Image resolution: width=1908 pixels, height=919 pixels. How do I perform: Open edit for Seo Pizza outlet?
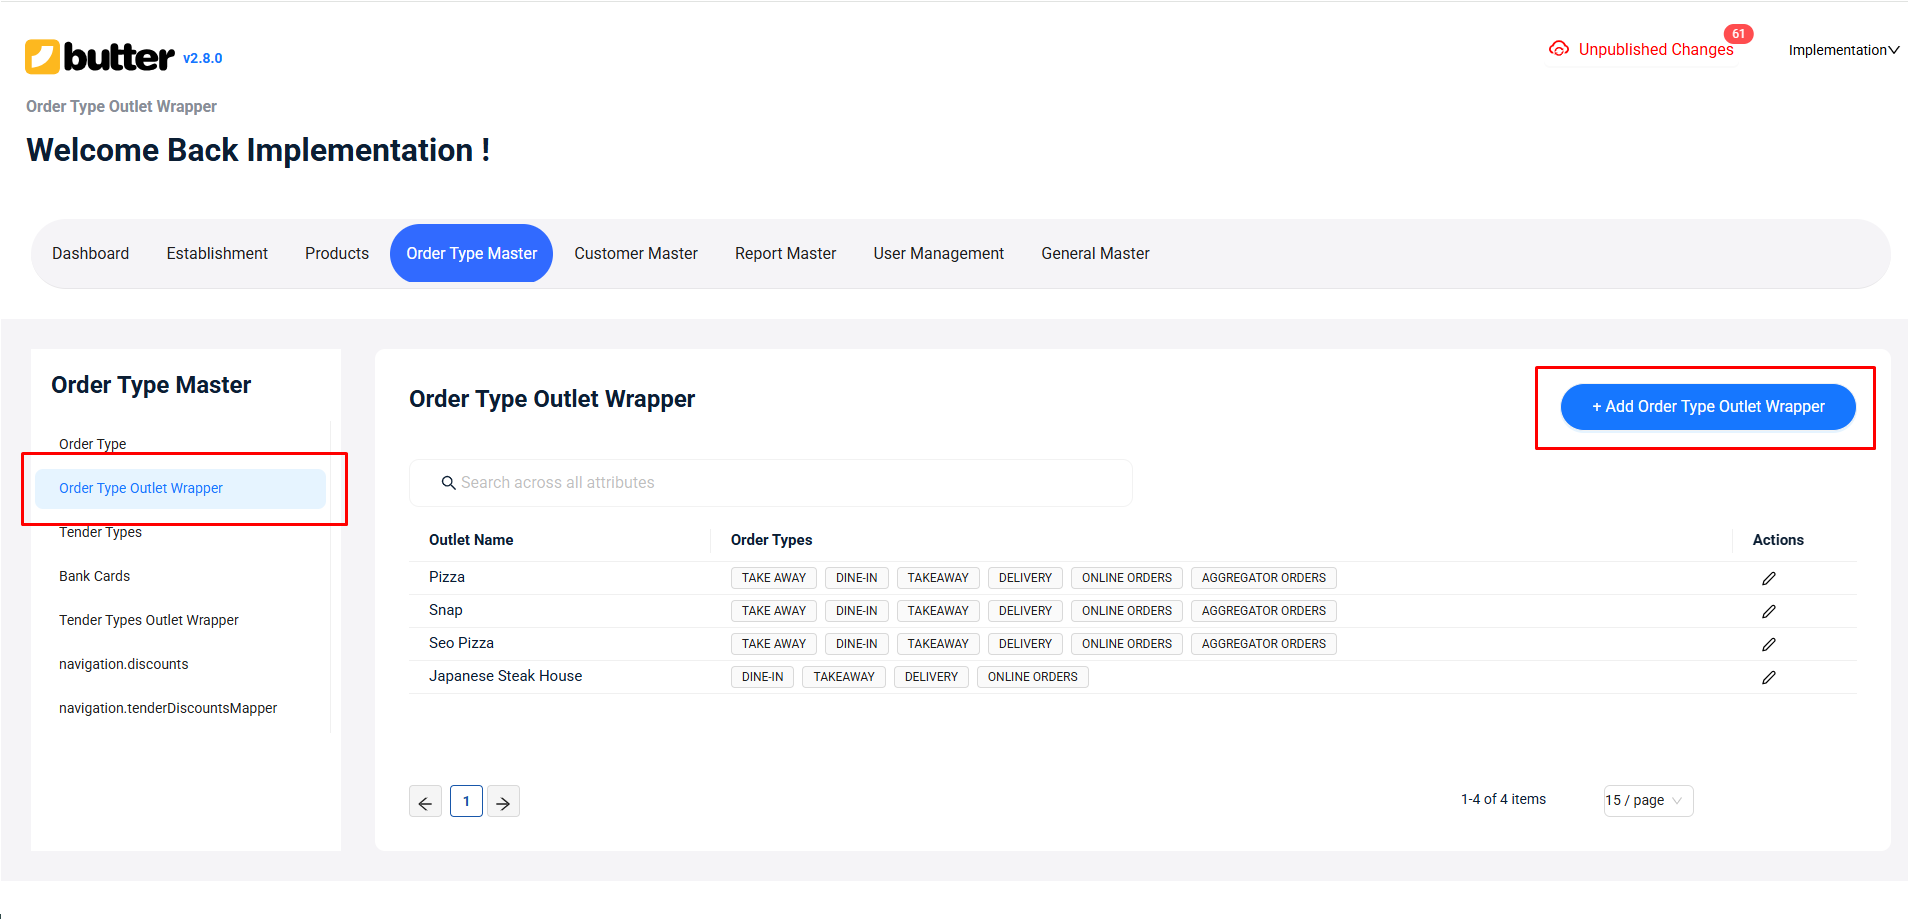click(x=1768, y=644)
